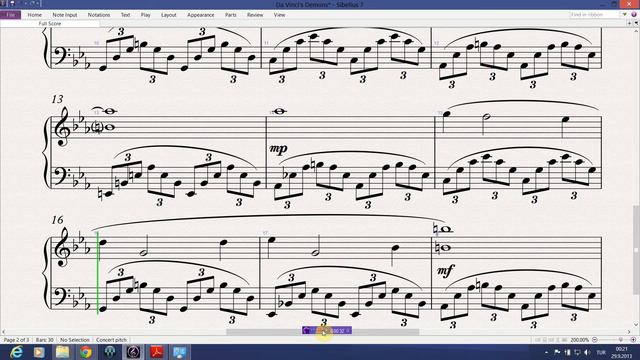Open the Layout ribbon tab
Image resolution: width=640 pixels, height=360 pixels.
click(169, 15)
